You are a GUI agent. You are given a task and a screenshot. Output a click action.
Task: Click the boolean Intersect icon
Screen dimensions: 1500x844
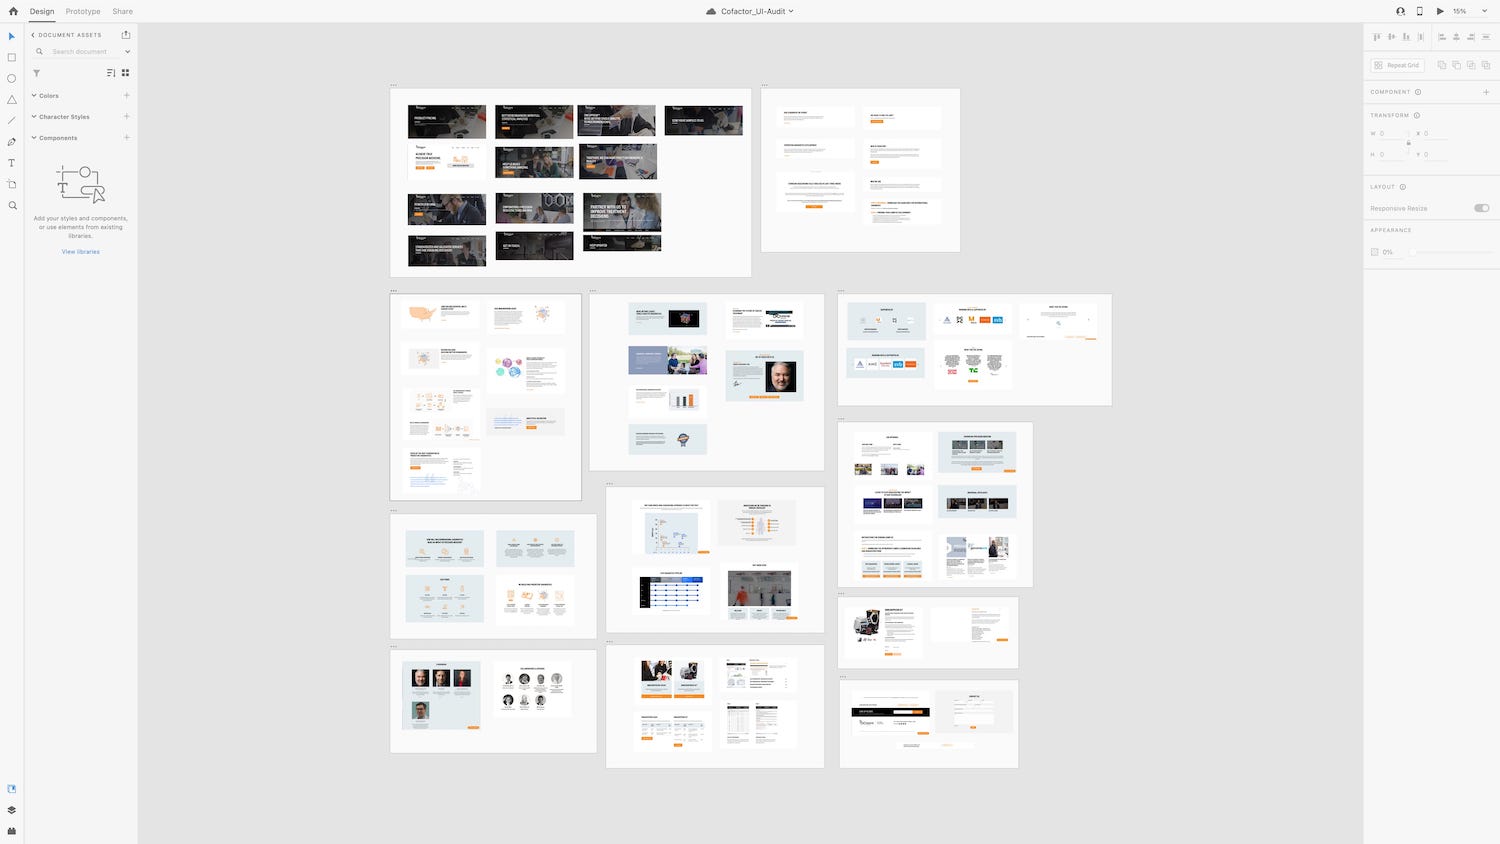click(x=1471, y=65)
